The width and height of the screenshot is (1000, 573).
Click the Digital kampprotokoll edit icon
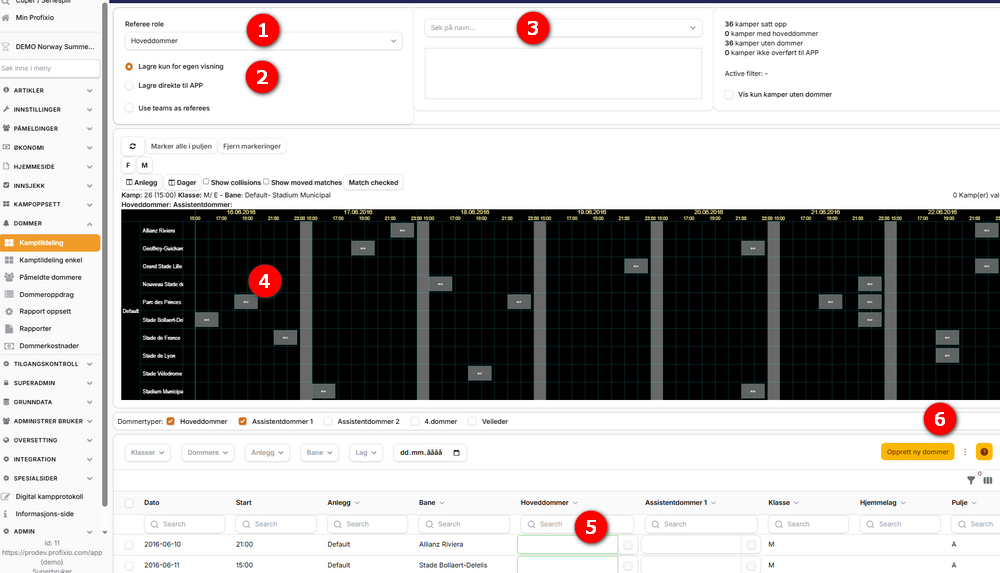pos(6,496)
